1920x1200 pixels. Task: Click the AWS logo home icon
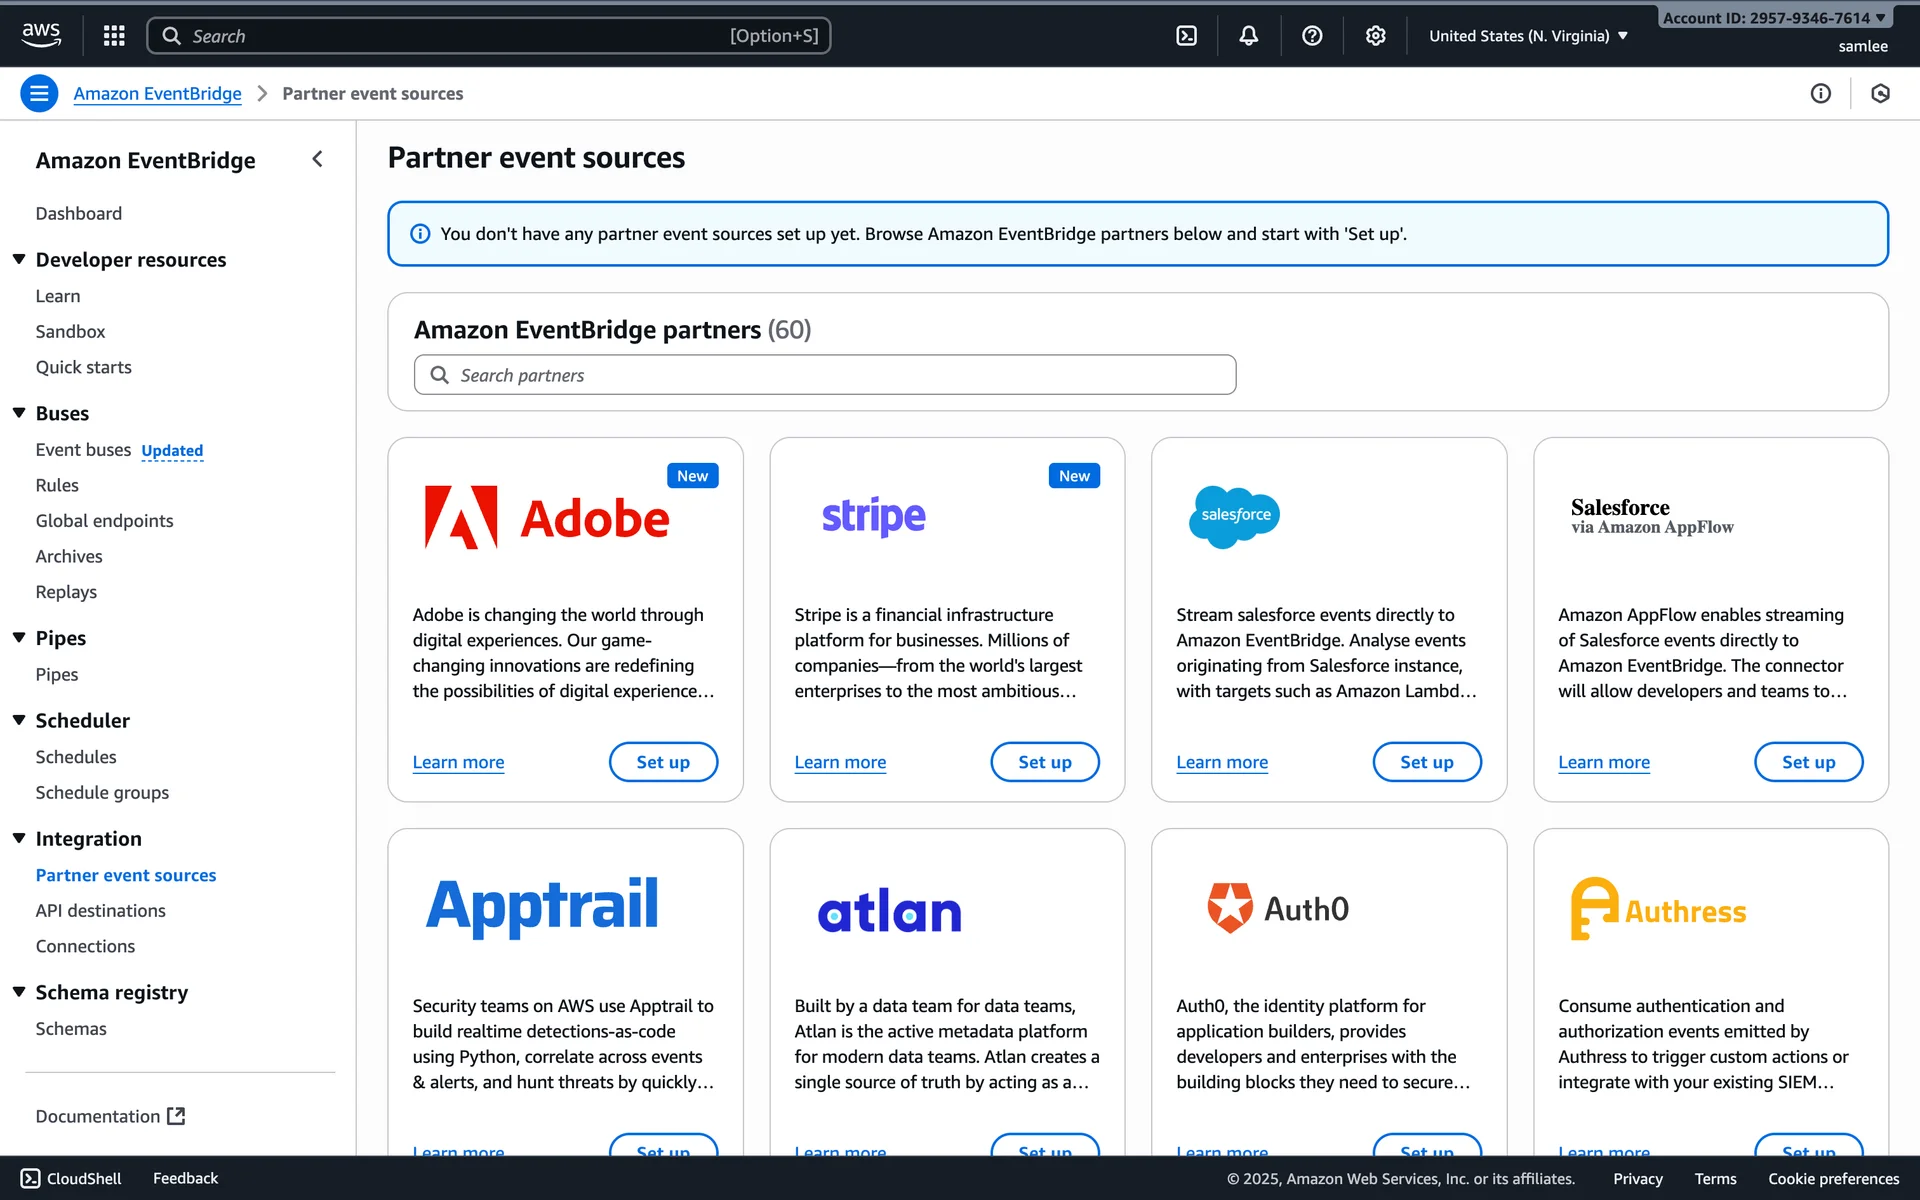[x=41, y=35]
